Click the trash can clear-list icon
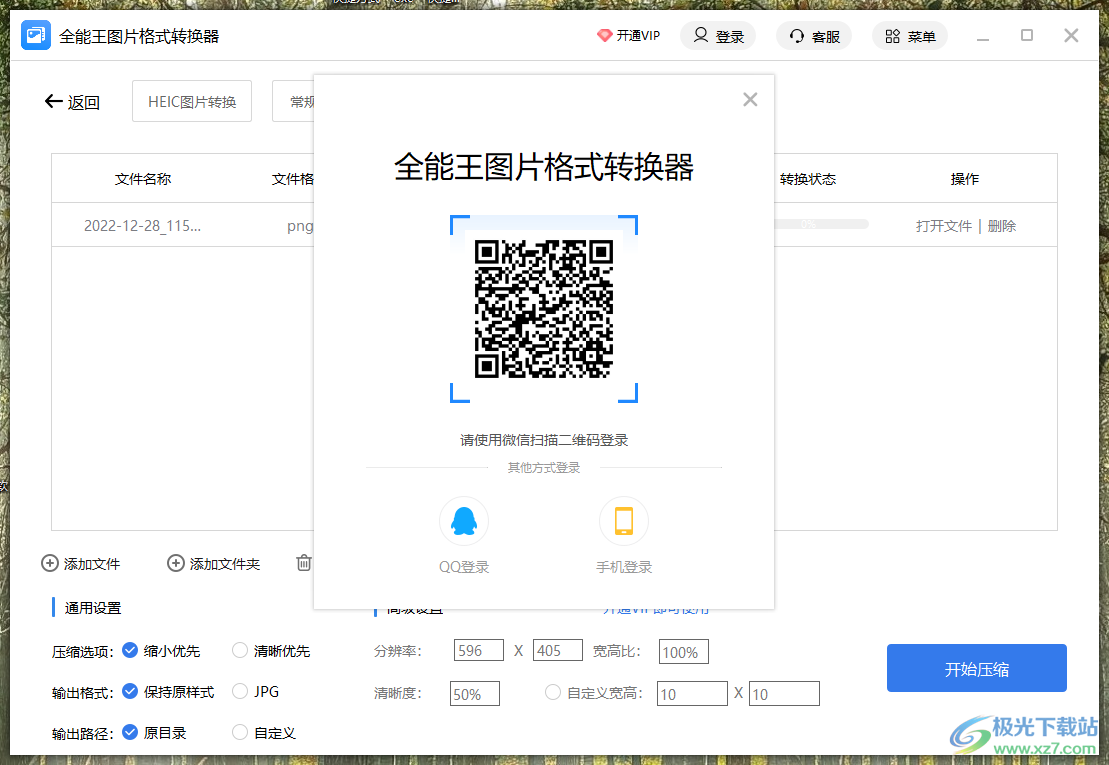The height and width of the screenshot is (765, 1109). click(304, 563)
